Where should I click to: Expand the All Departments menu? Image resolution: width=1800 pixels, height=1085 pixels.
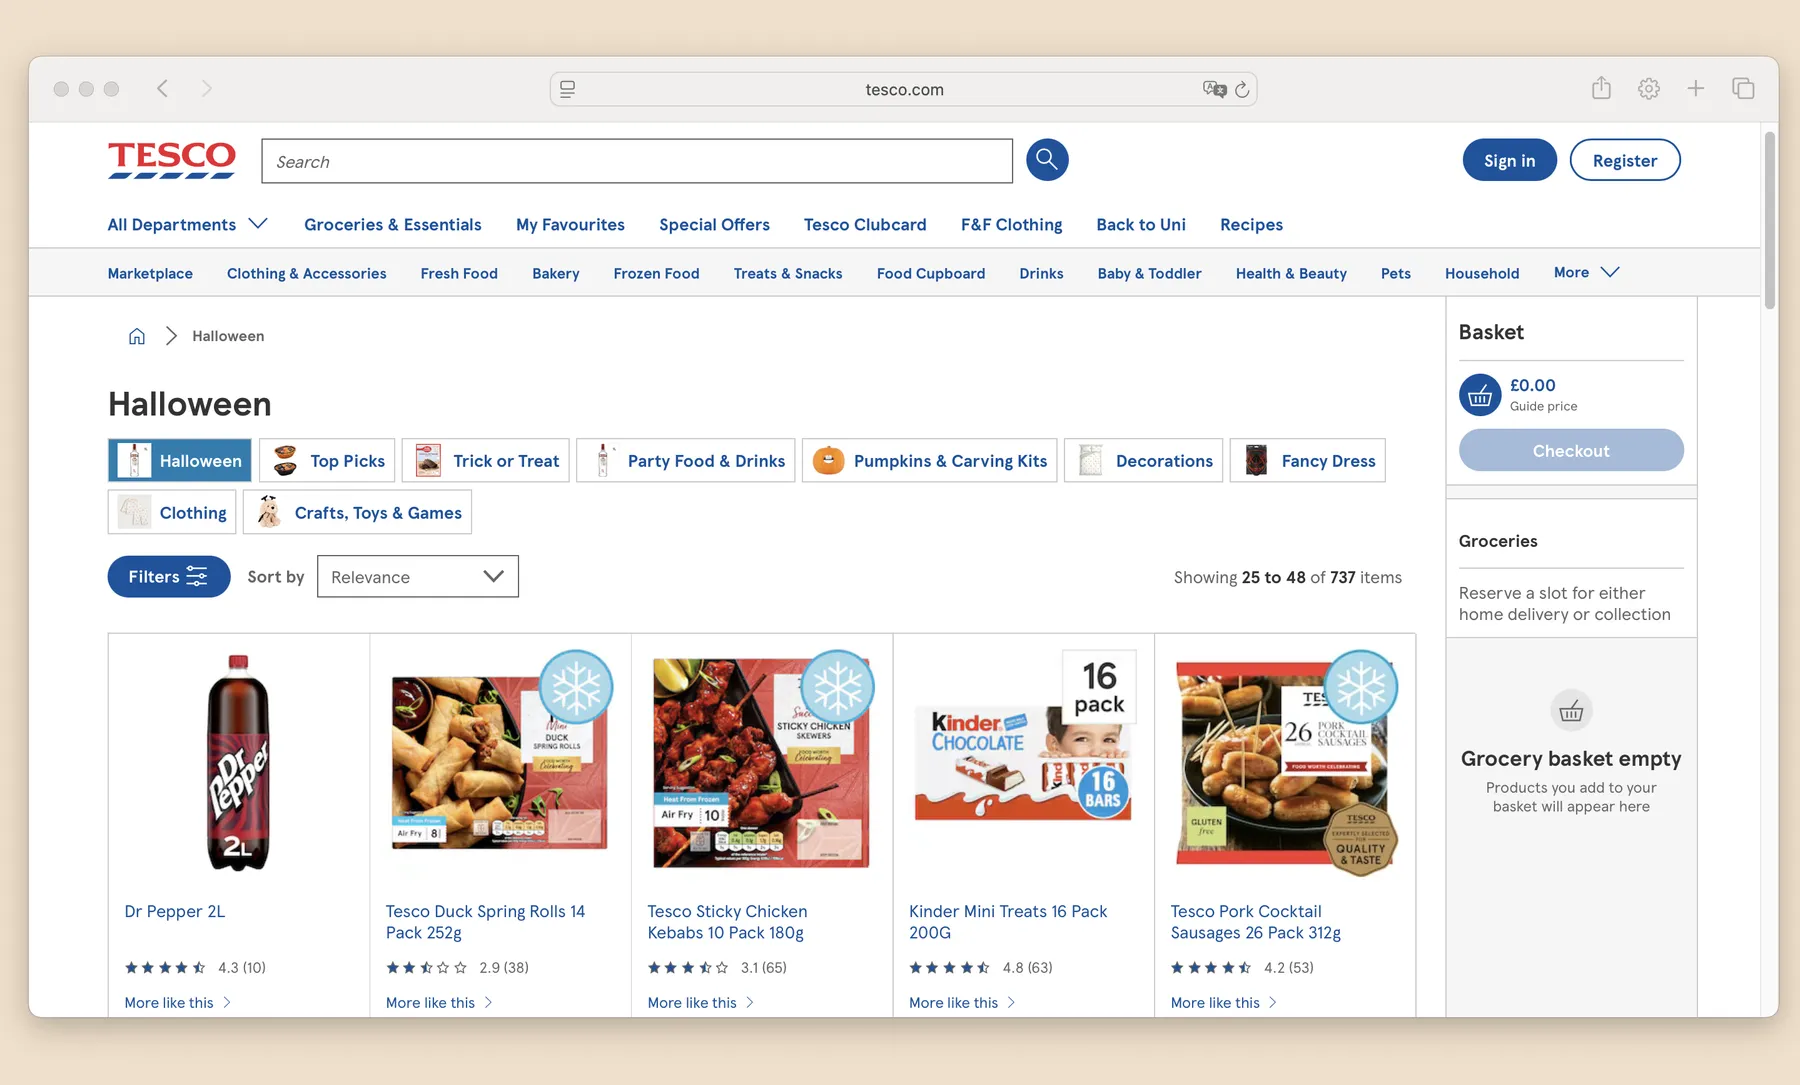click(188, 224)
